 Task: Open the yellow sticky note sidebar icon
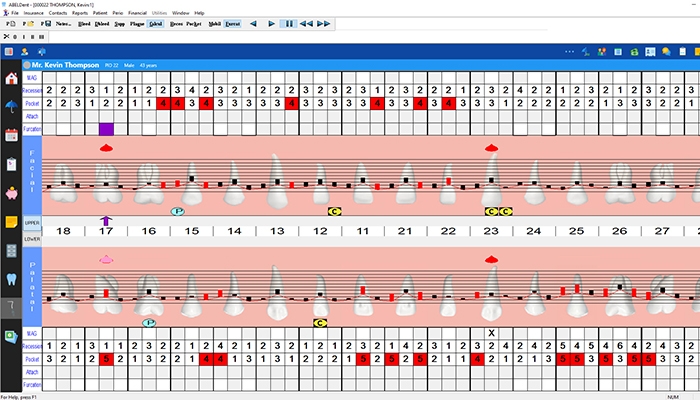point(11,222)
